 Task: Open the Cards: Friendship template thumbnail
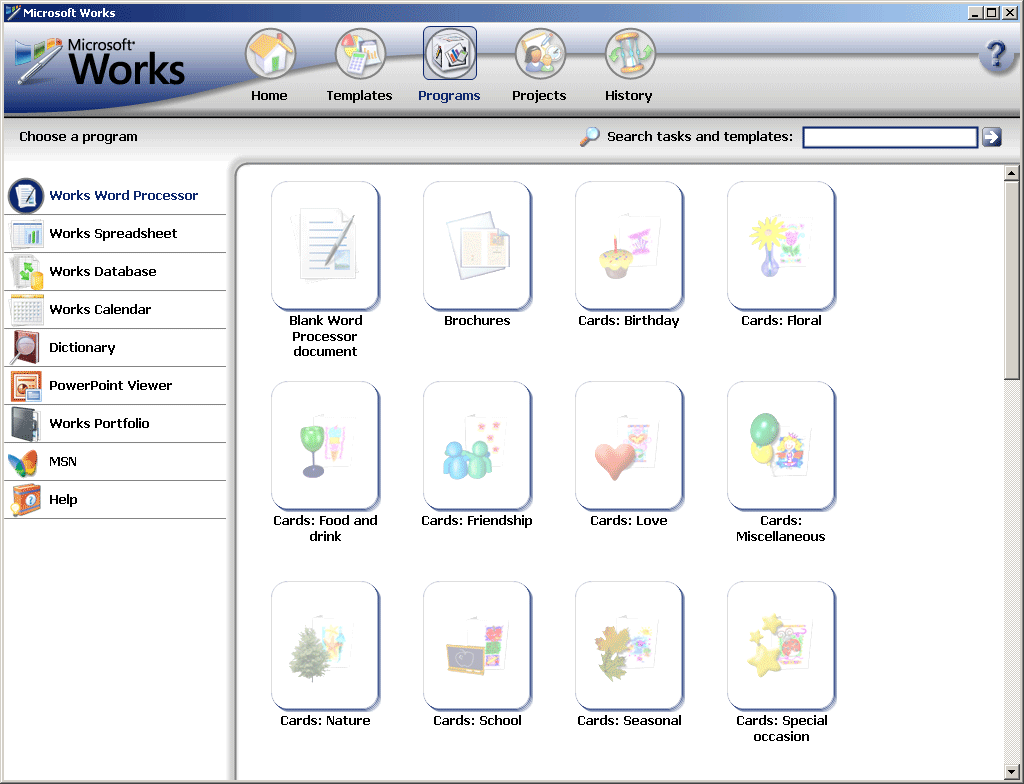(x=477, y=445)
